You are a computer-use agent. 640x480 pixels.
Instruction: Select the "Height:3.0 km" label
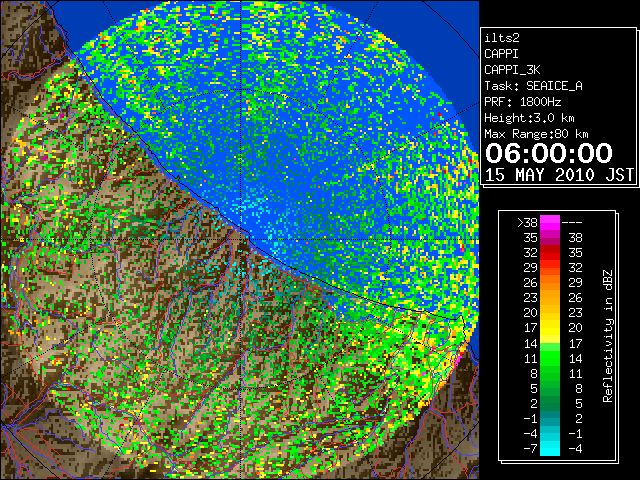[x=529, y=118]
